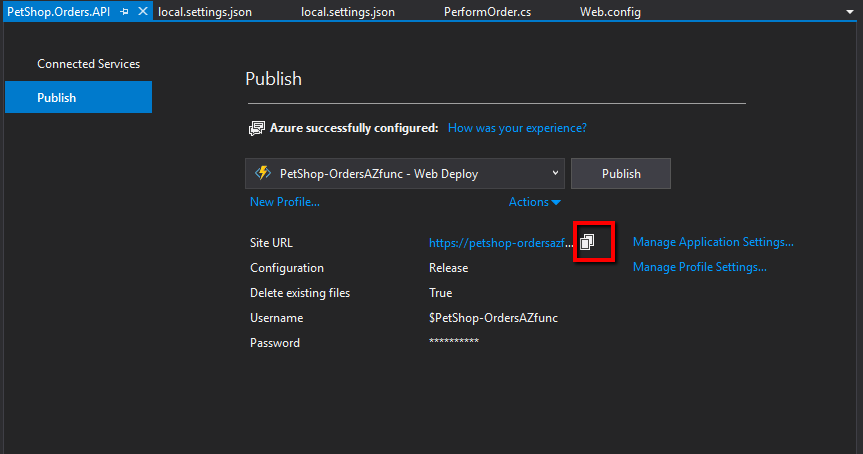Click the Publish button
The width and height of the screenshot is (863, 454).
point(621,173)
